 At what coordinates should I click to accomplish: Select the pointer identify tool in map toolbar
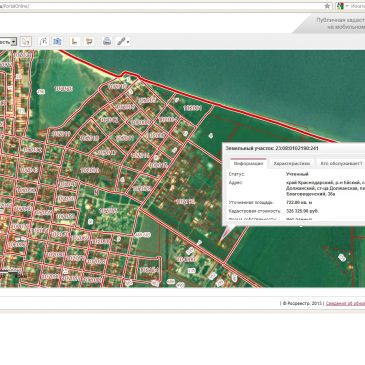(x=26, y=41)
